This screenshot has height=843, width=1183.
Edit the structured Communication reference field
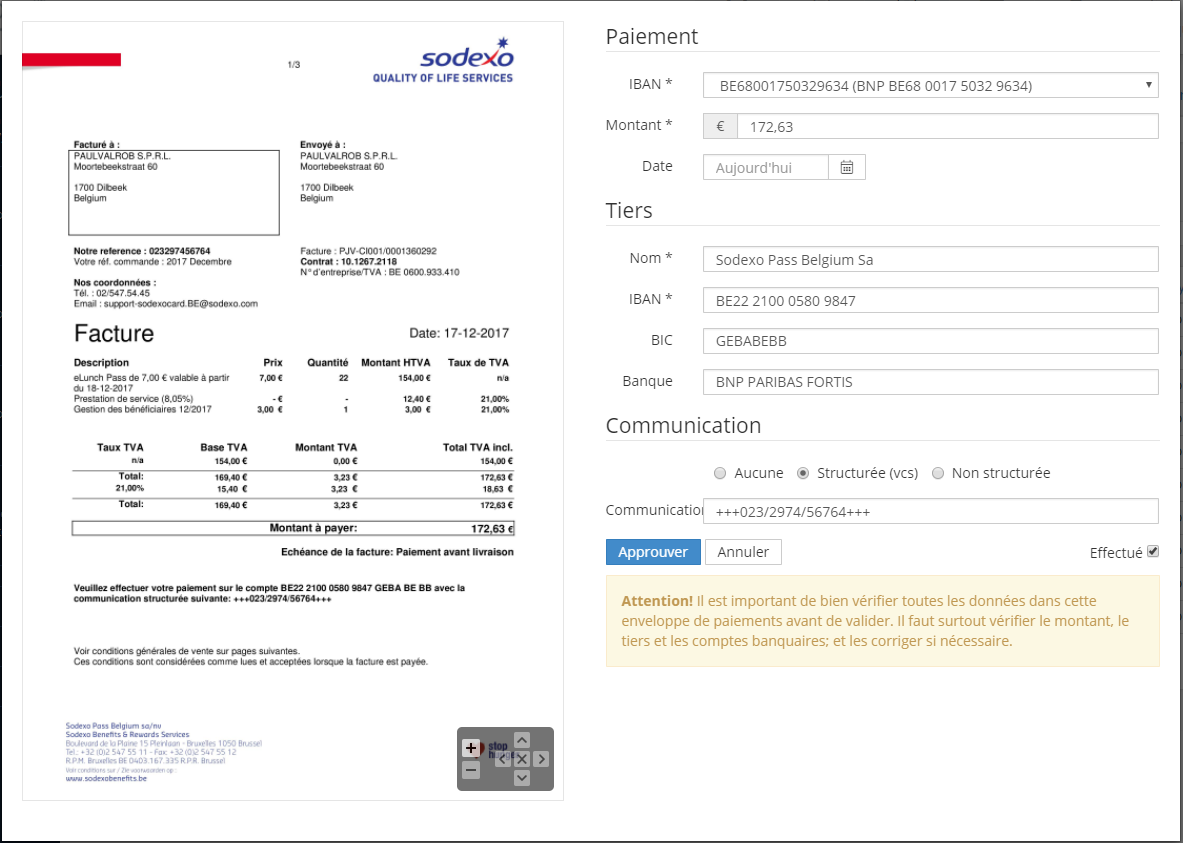(x=930, y=512)
